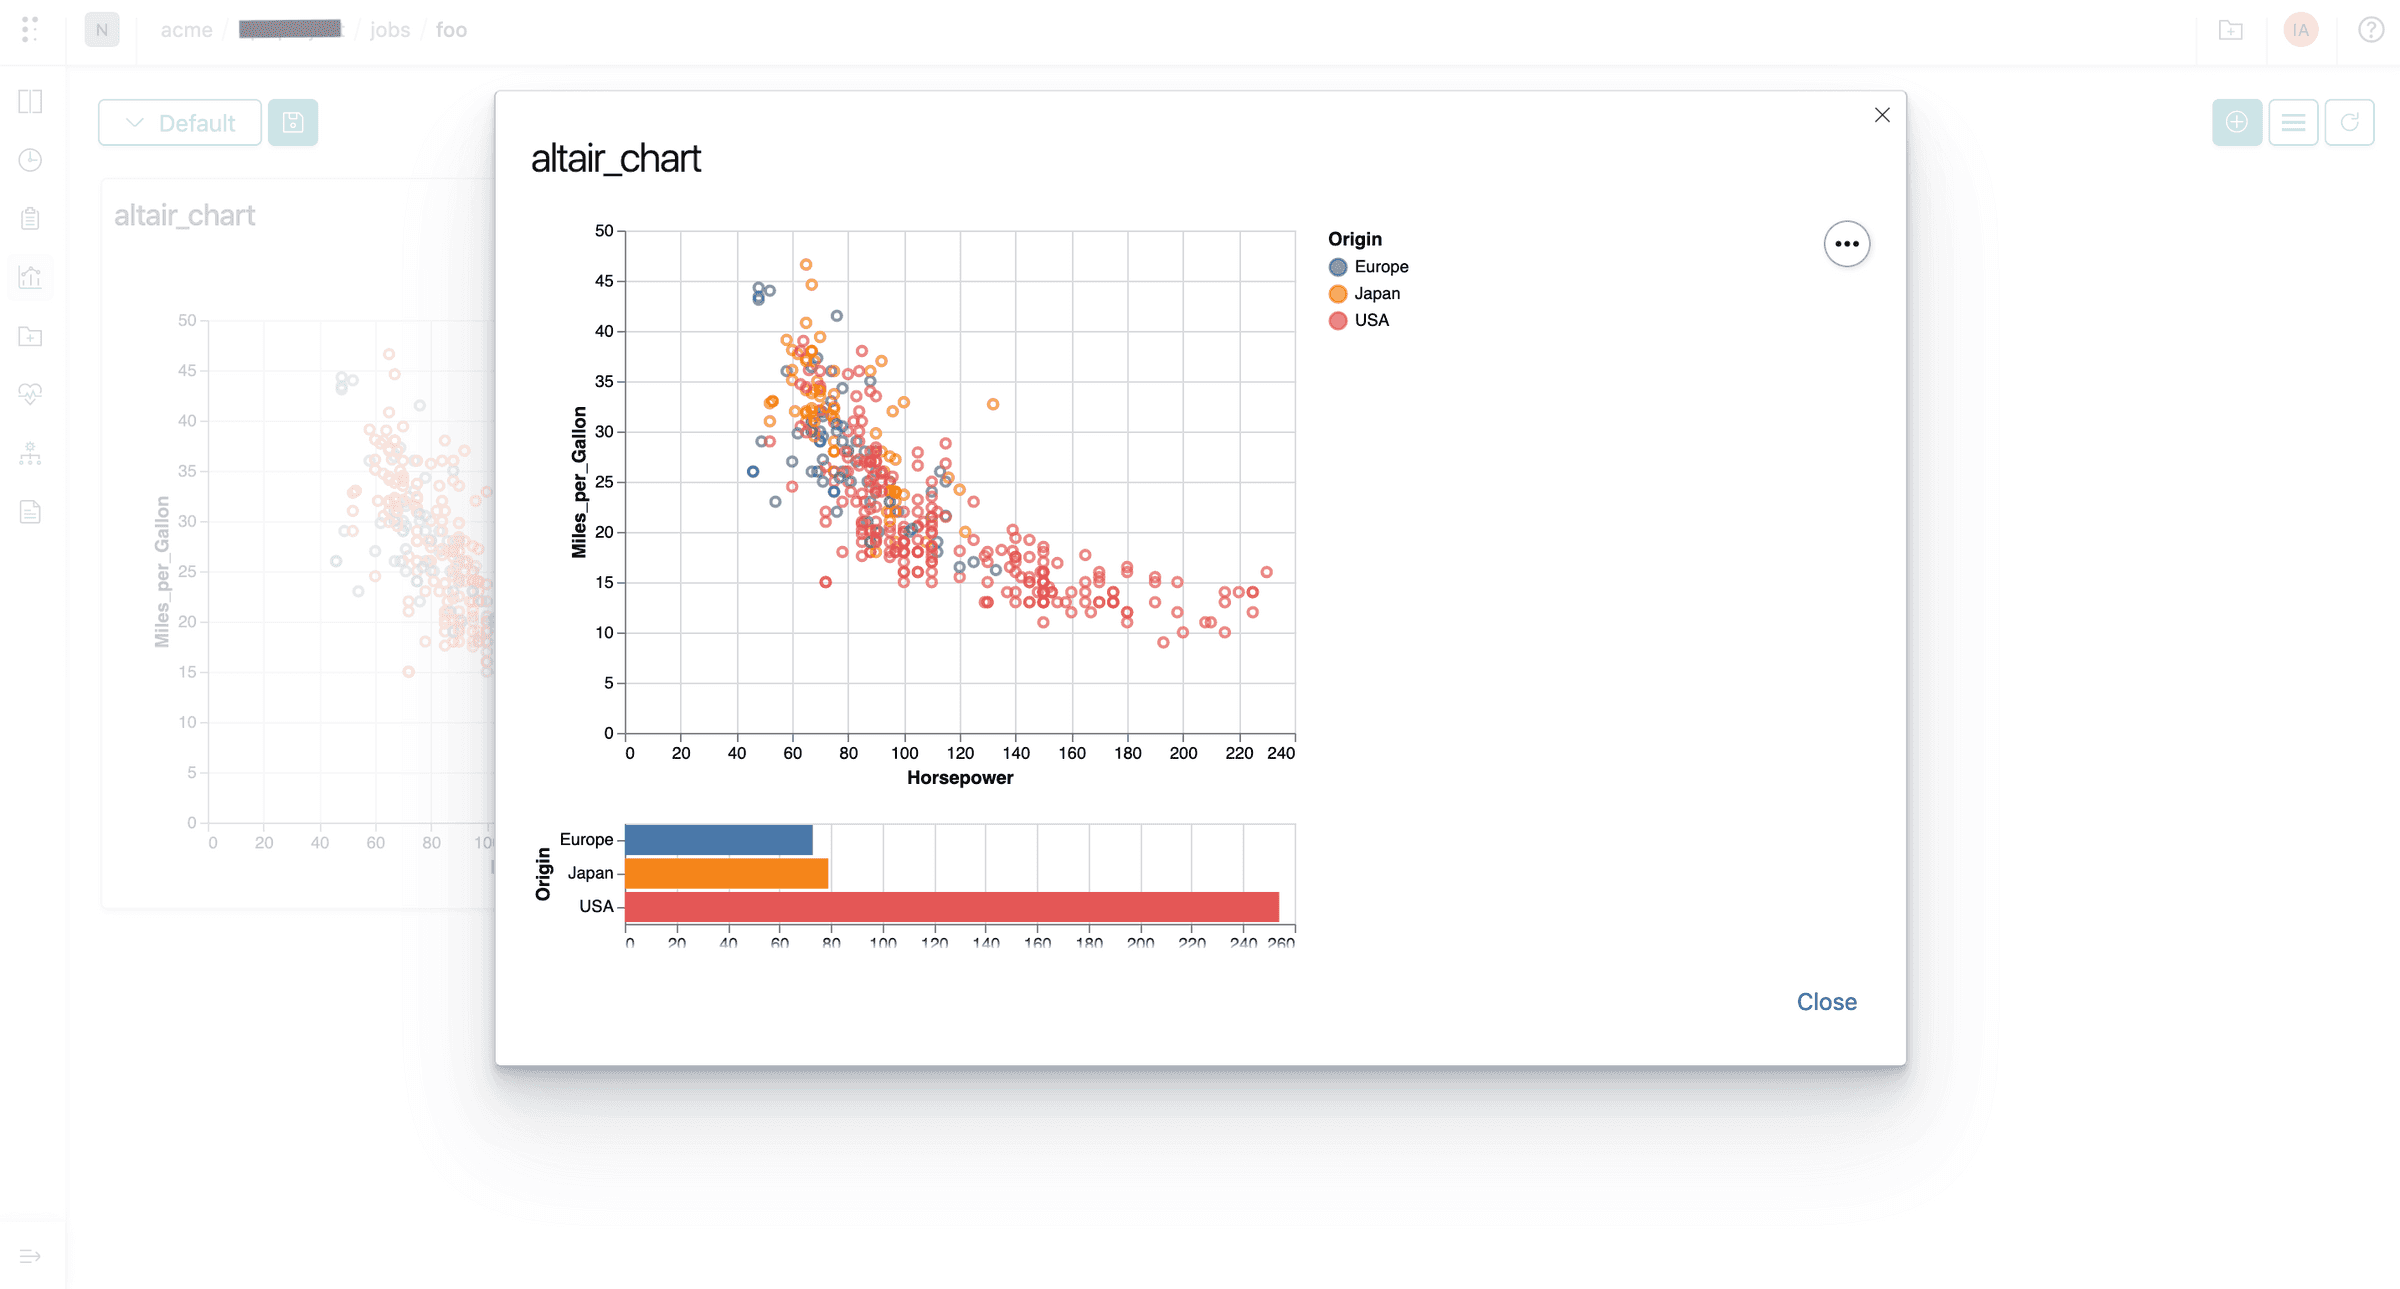Toggle the USA series in the legend
2400x1289 pixels.
pyautogui.click(x=1371, y=320)
